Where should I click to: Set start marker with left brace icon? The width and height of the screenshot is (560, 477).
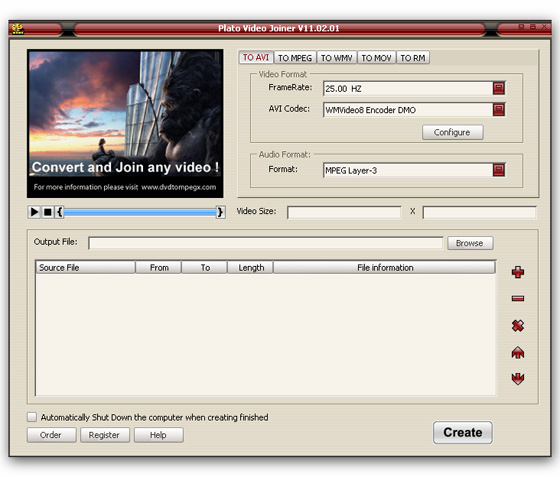59,212
